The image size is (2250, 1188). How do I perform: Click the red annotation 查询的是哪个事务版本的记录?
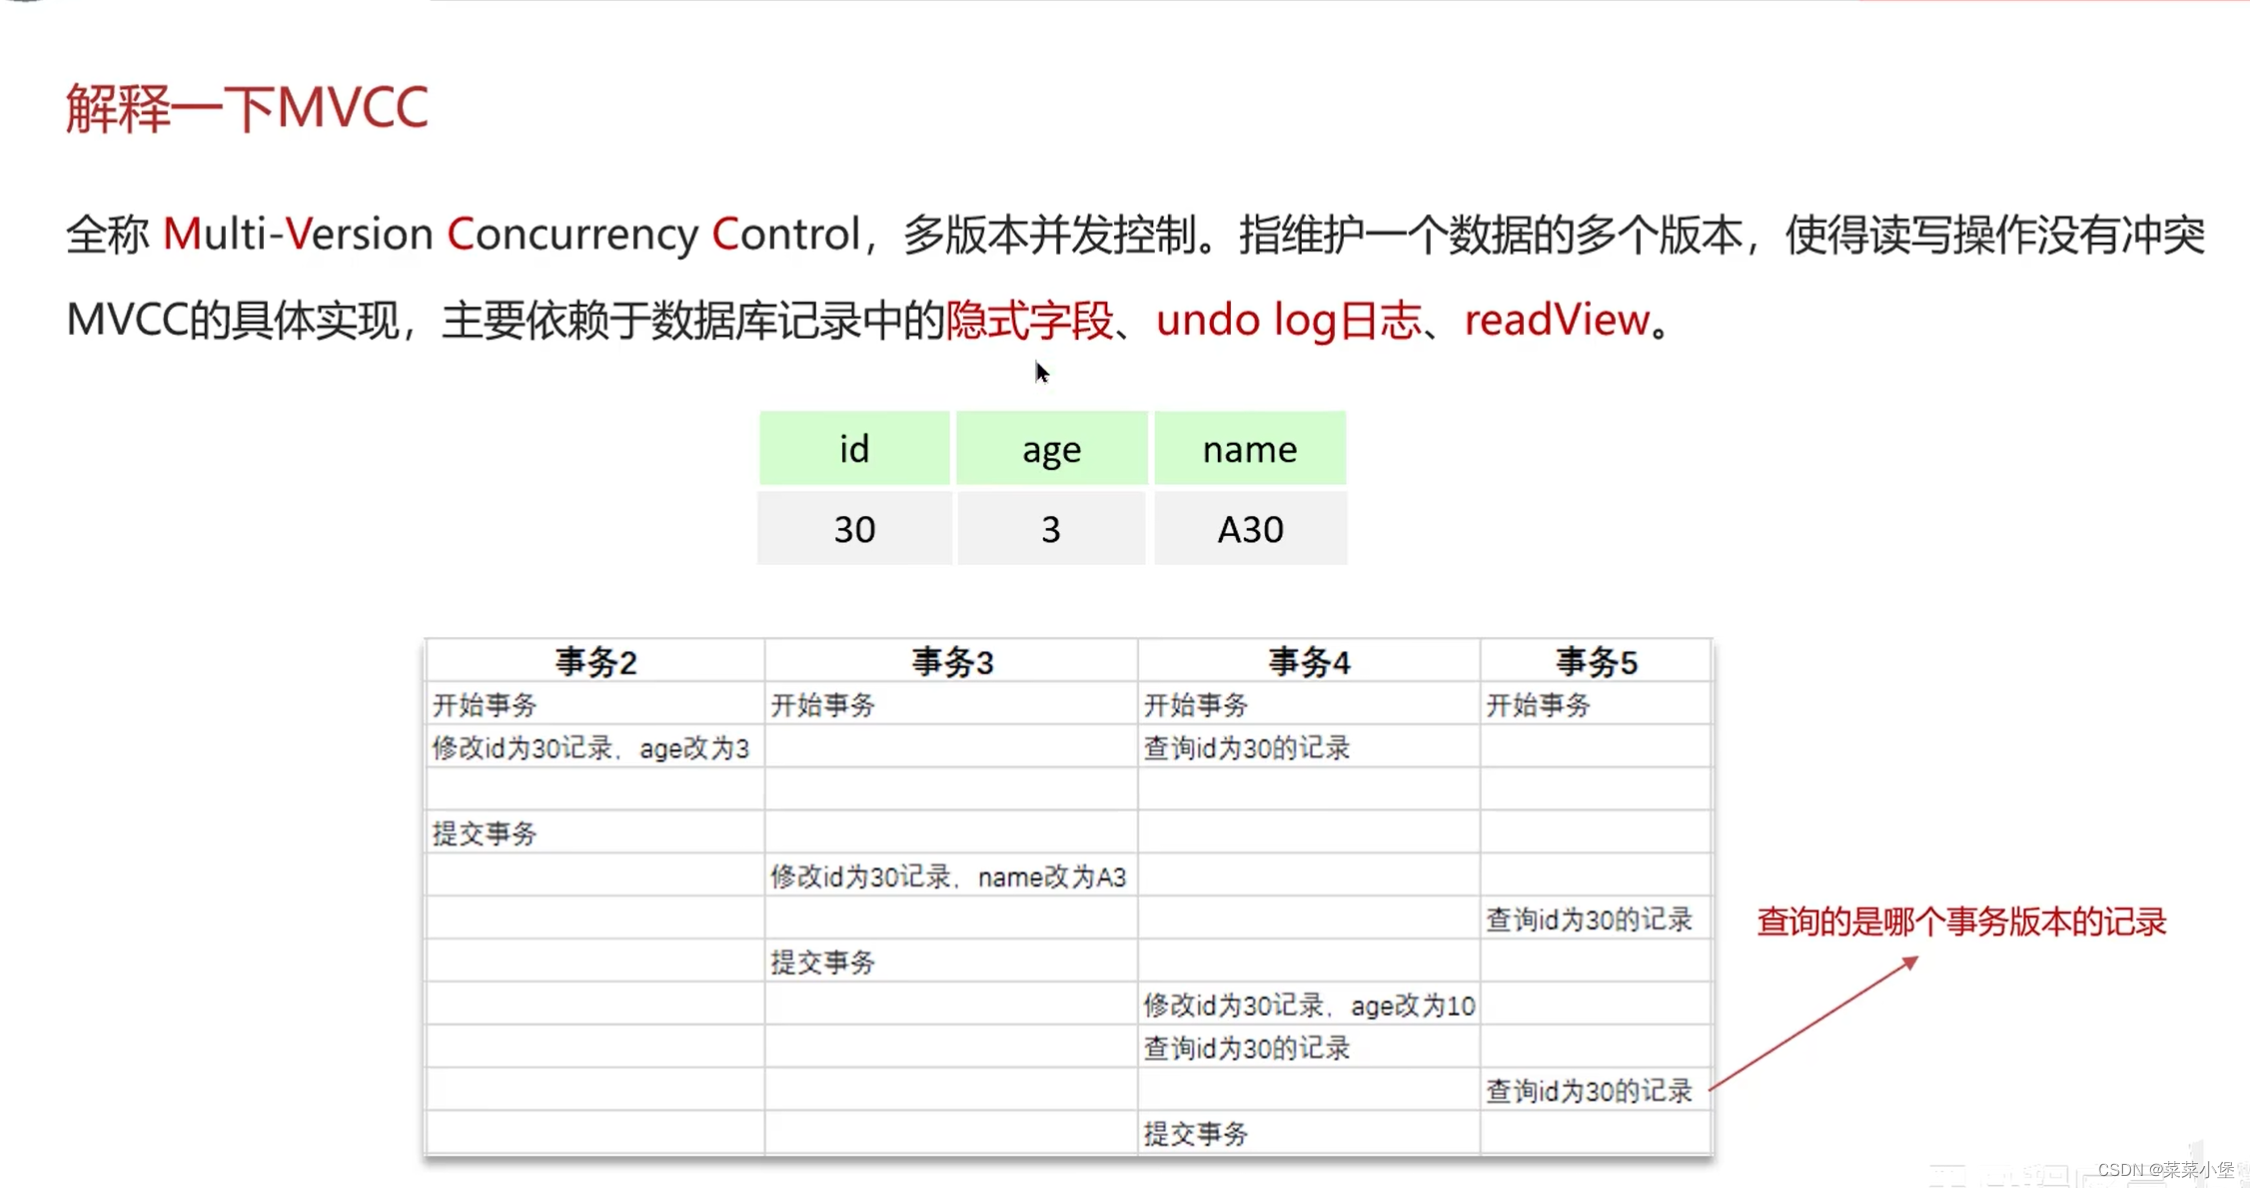[1961, 921]
